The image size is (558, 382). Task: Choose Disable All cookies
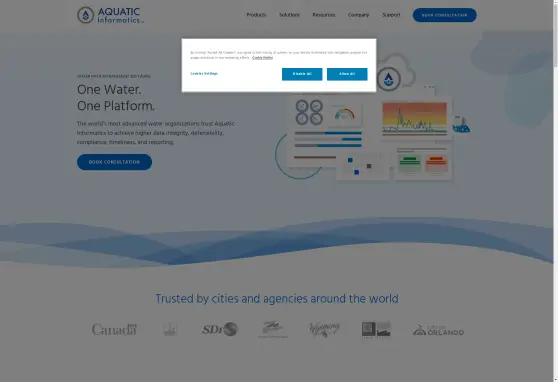[302, 74]
